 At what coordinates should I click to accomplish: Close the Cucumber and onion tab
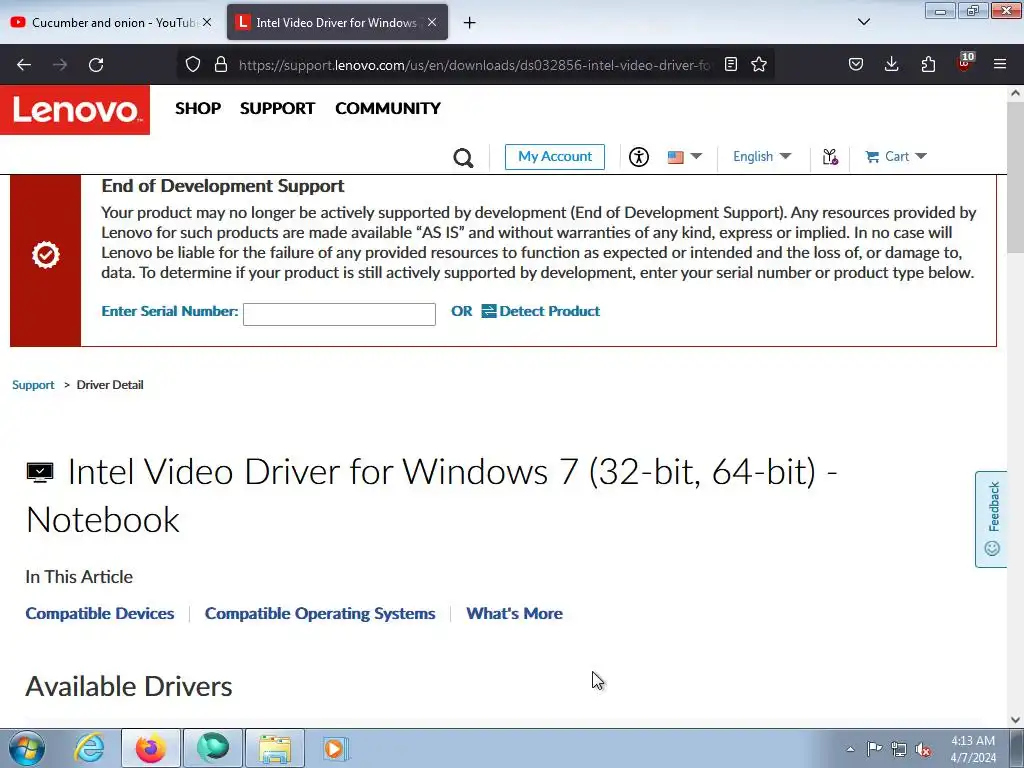207,22
